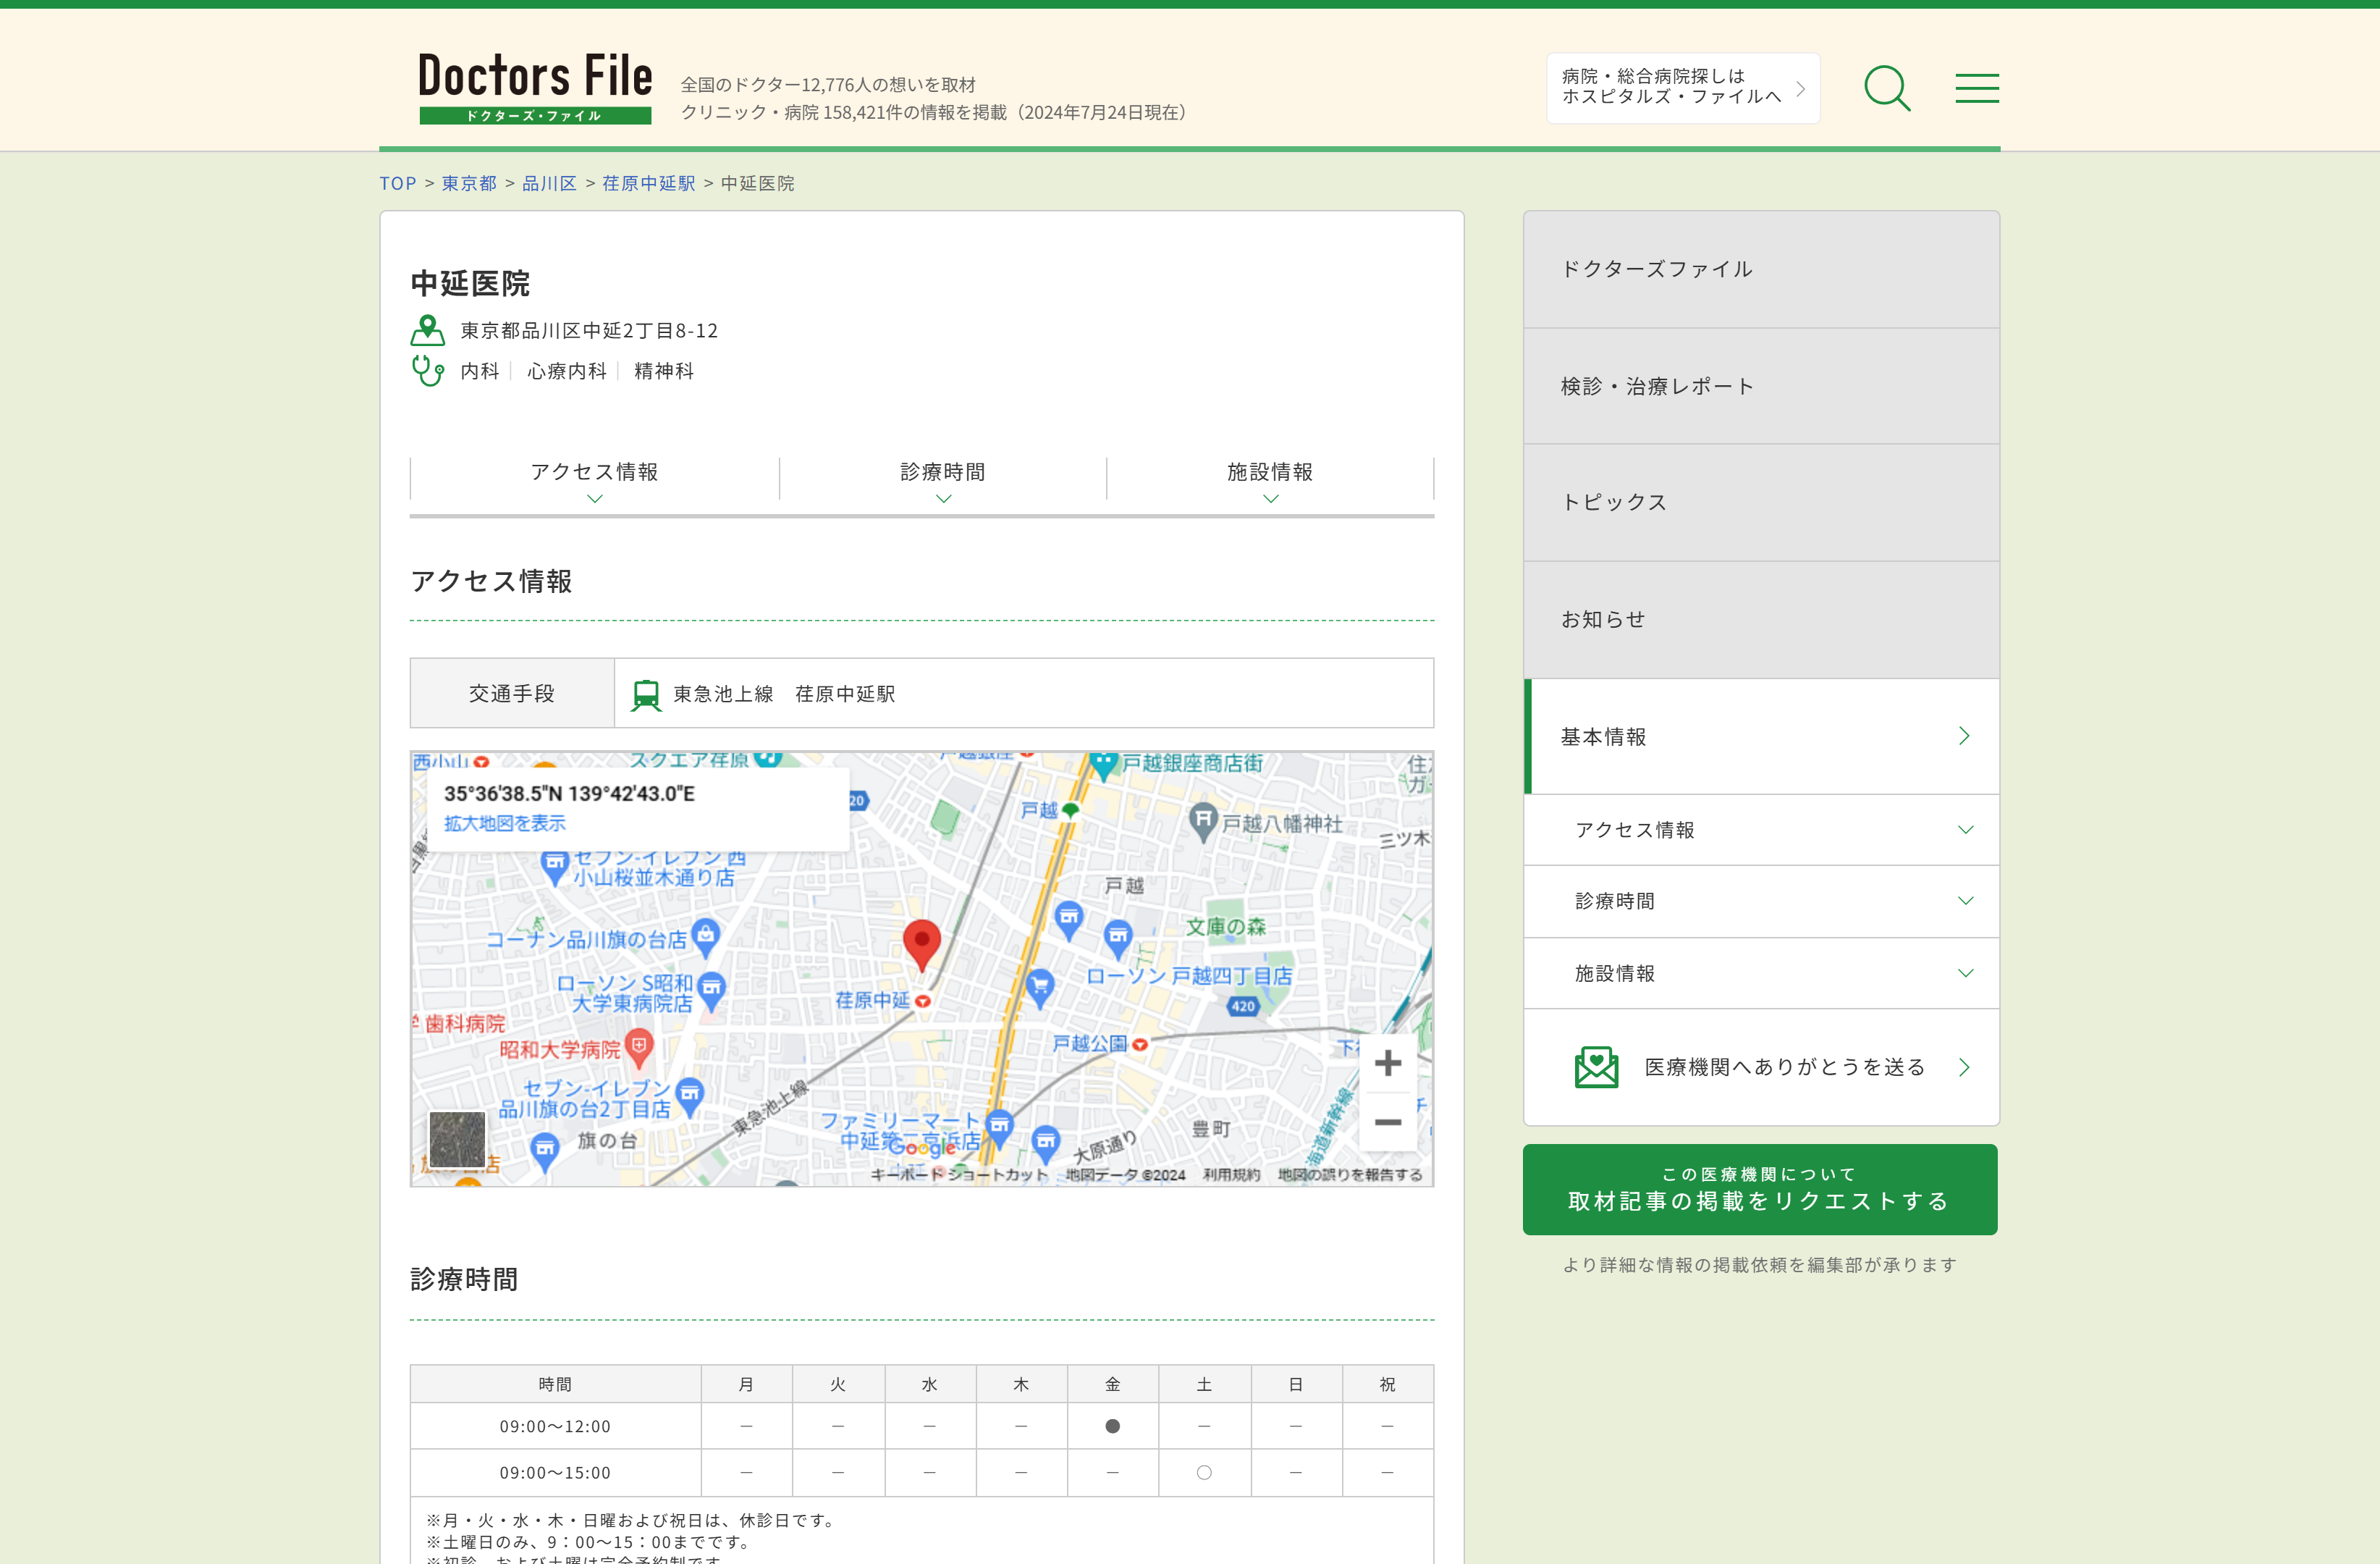Image resolution: width=2380 pixels, height=1564 pixels.
Task: Jump to 施設情報 tab in clinic card
Action: (1270, 480)
